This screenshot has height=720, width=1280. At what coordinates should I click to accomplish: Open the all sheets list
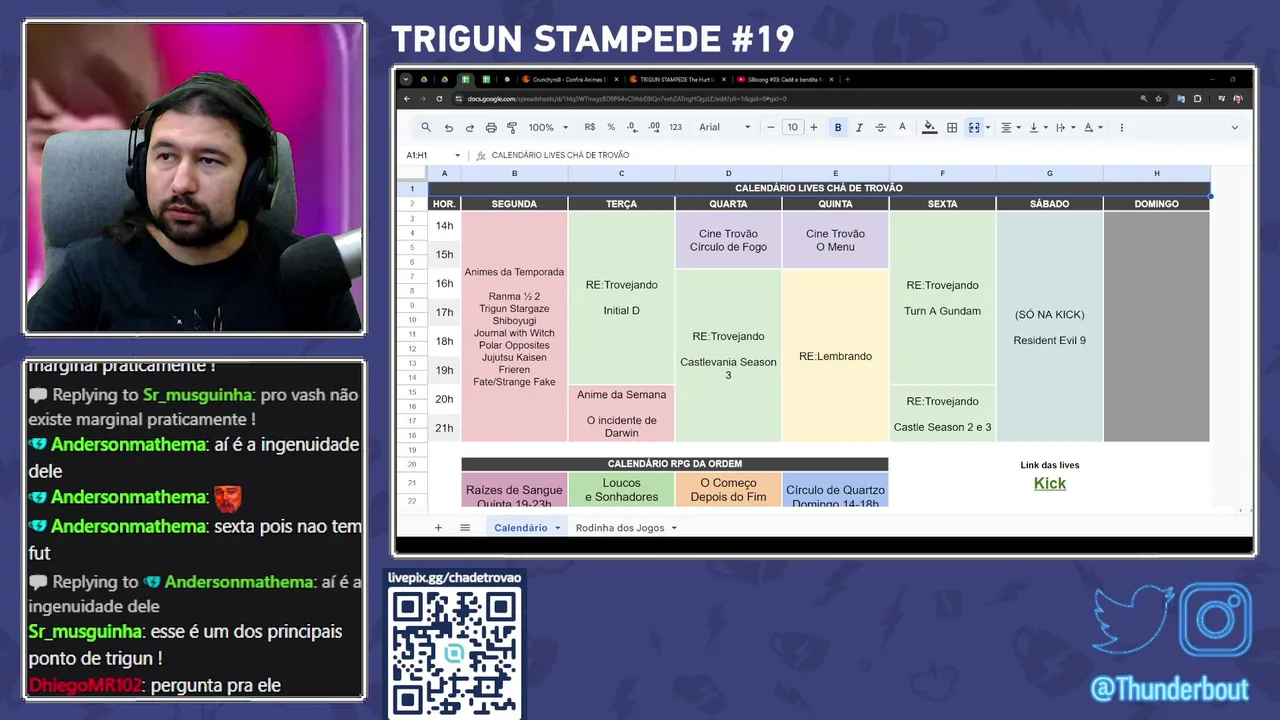[465, 527]
